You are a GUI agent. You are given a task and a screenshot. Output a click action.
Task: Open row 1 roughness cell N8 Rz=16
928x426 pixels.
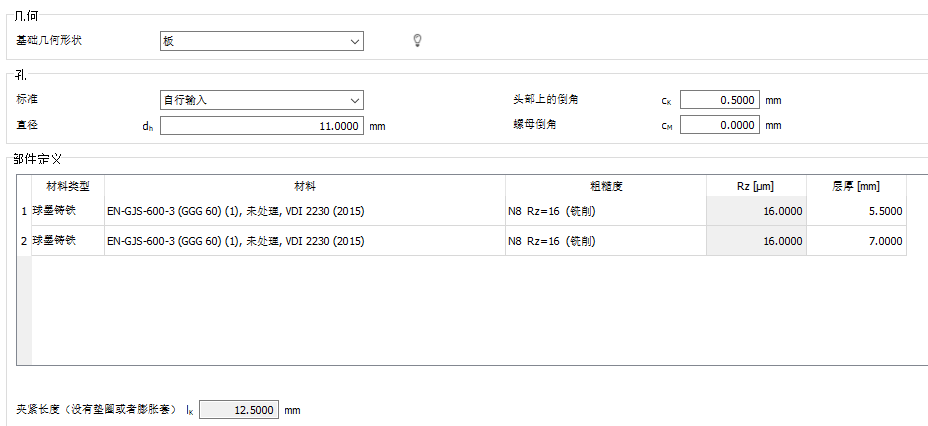pyautogui.click(x=605, y=211)
